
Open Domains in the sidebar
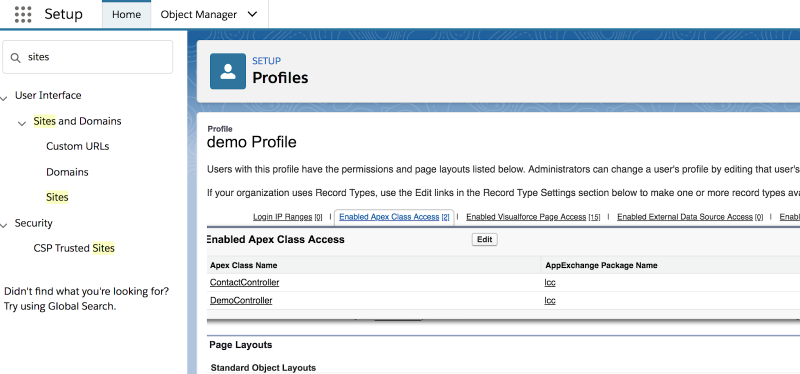tap(67, 172)
